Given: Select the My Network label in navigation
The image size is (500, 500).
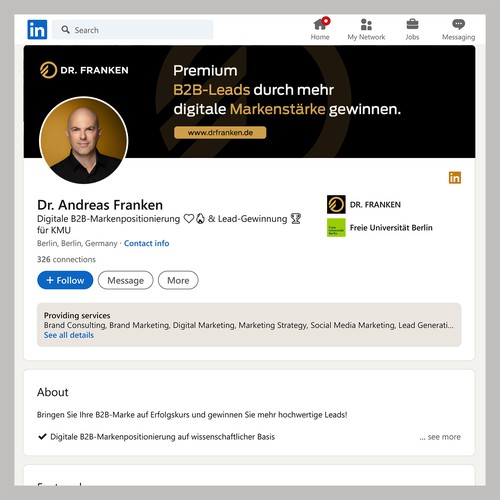Looking at the screenshot, I should (x=366, y=37).
